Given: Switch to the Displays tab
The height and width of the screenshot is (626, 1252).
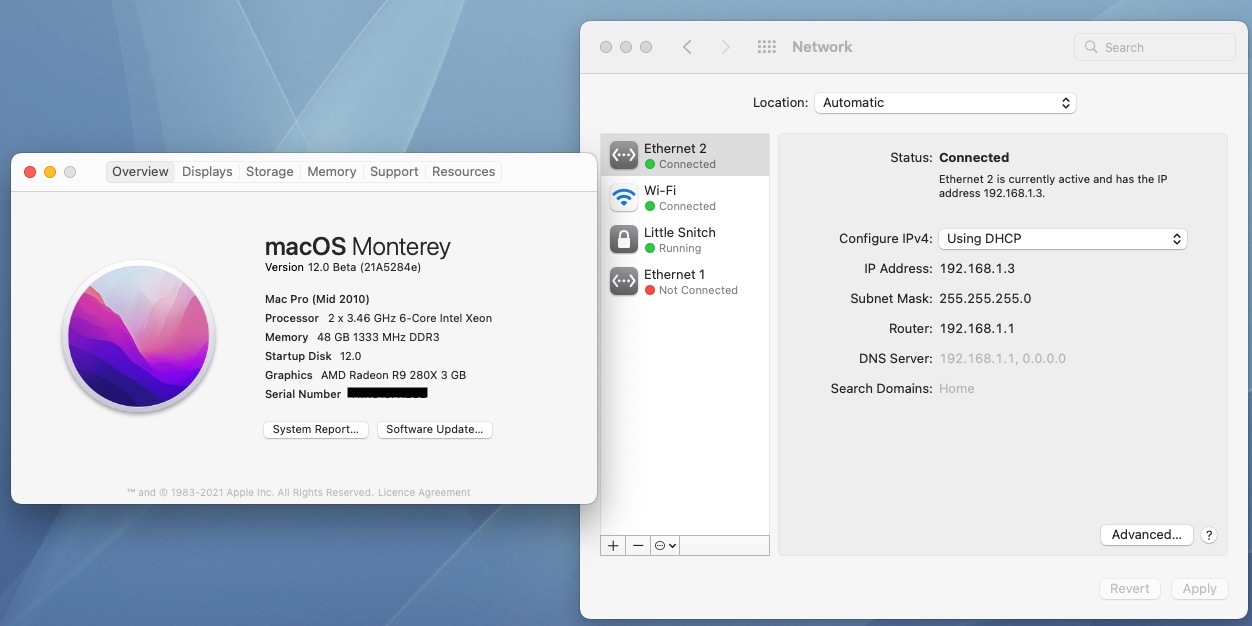Looking at the screenshot, I should coord(207,172).
